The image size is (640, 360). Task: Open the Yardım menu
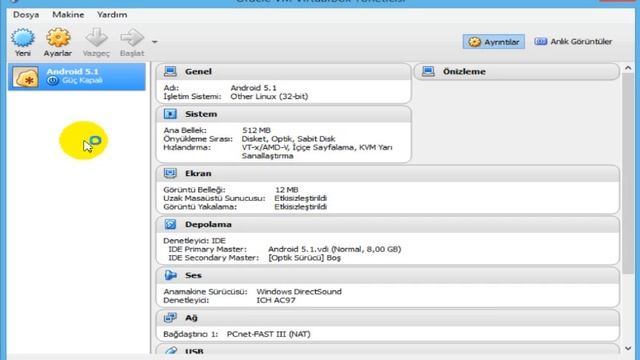click(112, 15)
